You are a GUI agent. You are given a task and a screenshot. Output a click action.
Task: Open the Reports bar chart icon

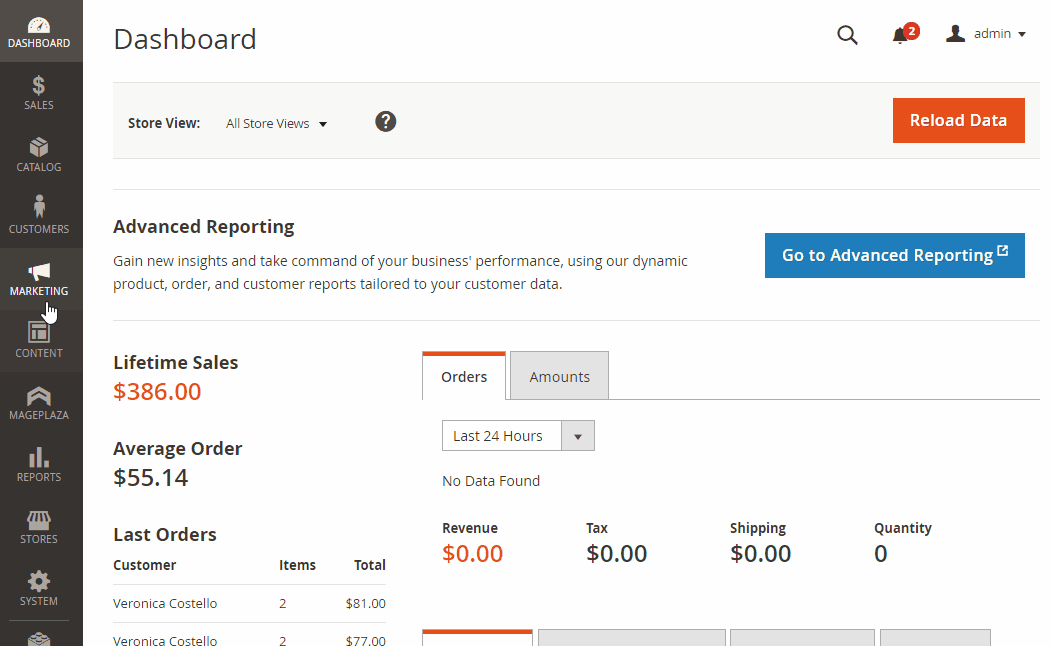coord(39,458)
